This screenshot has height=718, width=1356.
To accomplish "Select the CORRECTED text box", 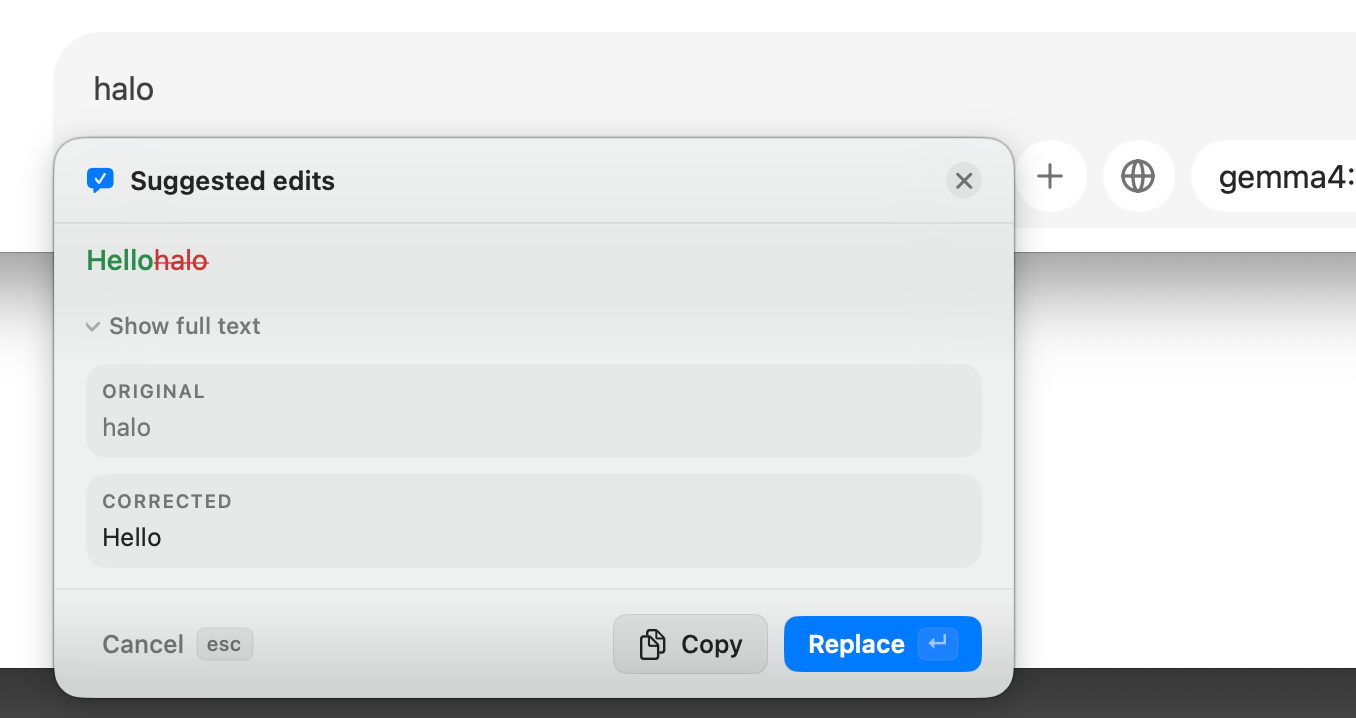I will pos(534,521).
